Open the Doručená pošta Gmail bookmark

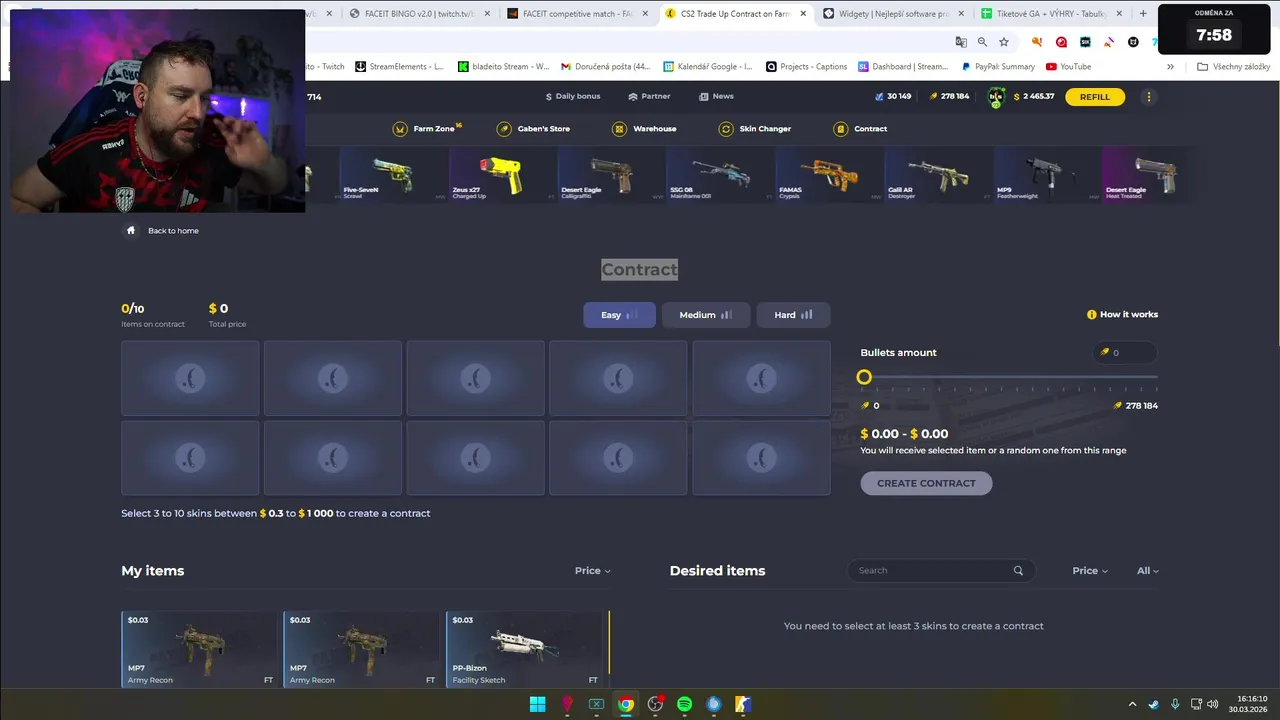[x=605, y=67]
